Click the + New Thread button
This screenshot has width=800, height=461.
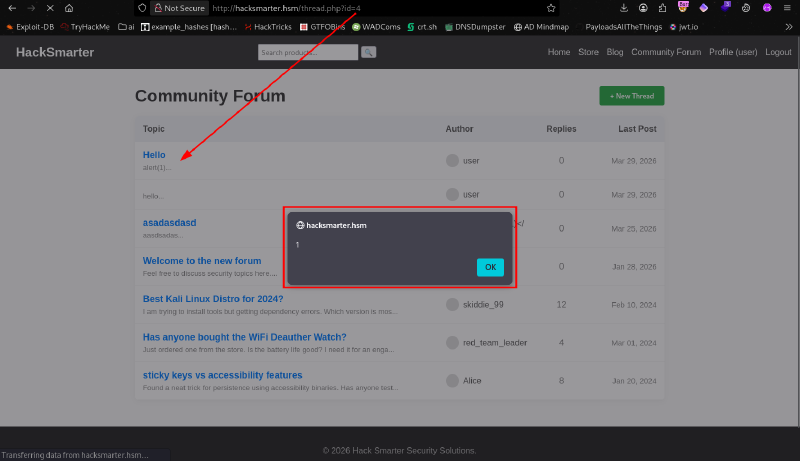click(632, 96)
